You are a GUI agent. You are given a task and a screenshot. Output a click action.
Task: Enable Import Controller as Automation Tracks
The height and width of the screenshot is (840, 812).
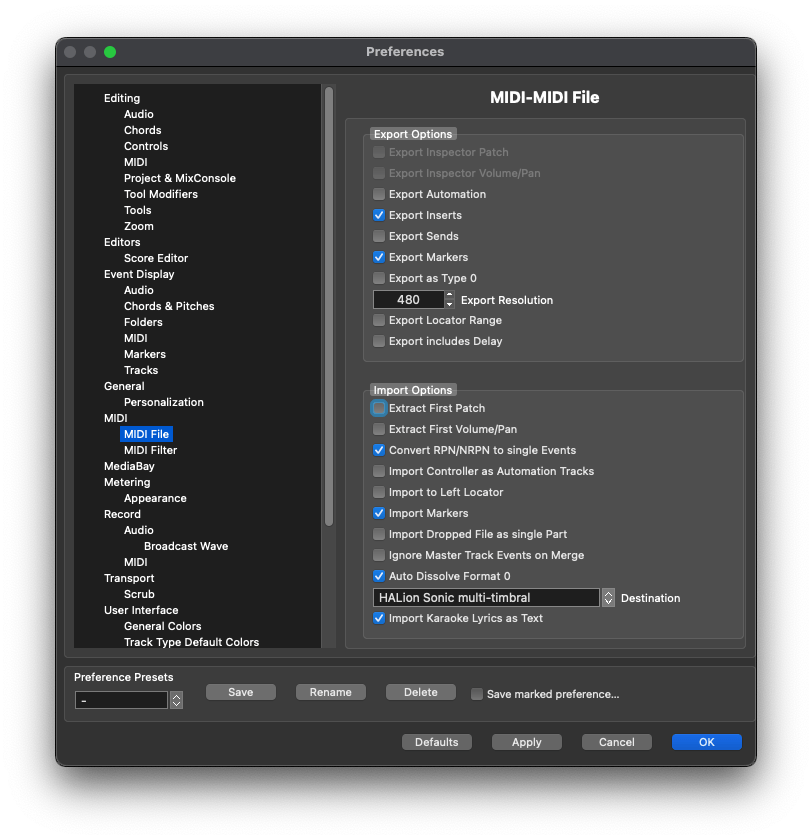pyautogui.click(x=379, y=471)
